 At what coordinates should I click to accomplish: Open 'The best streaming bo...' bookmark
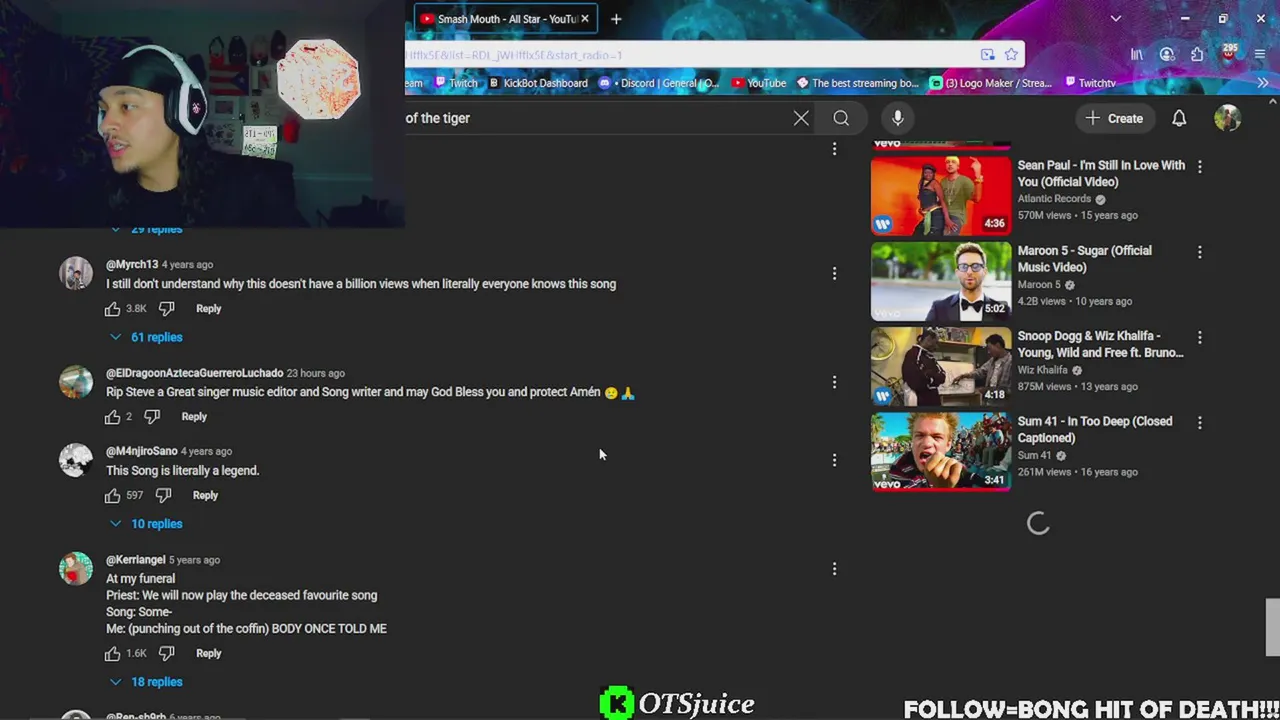coord(857,83)
